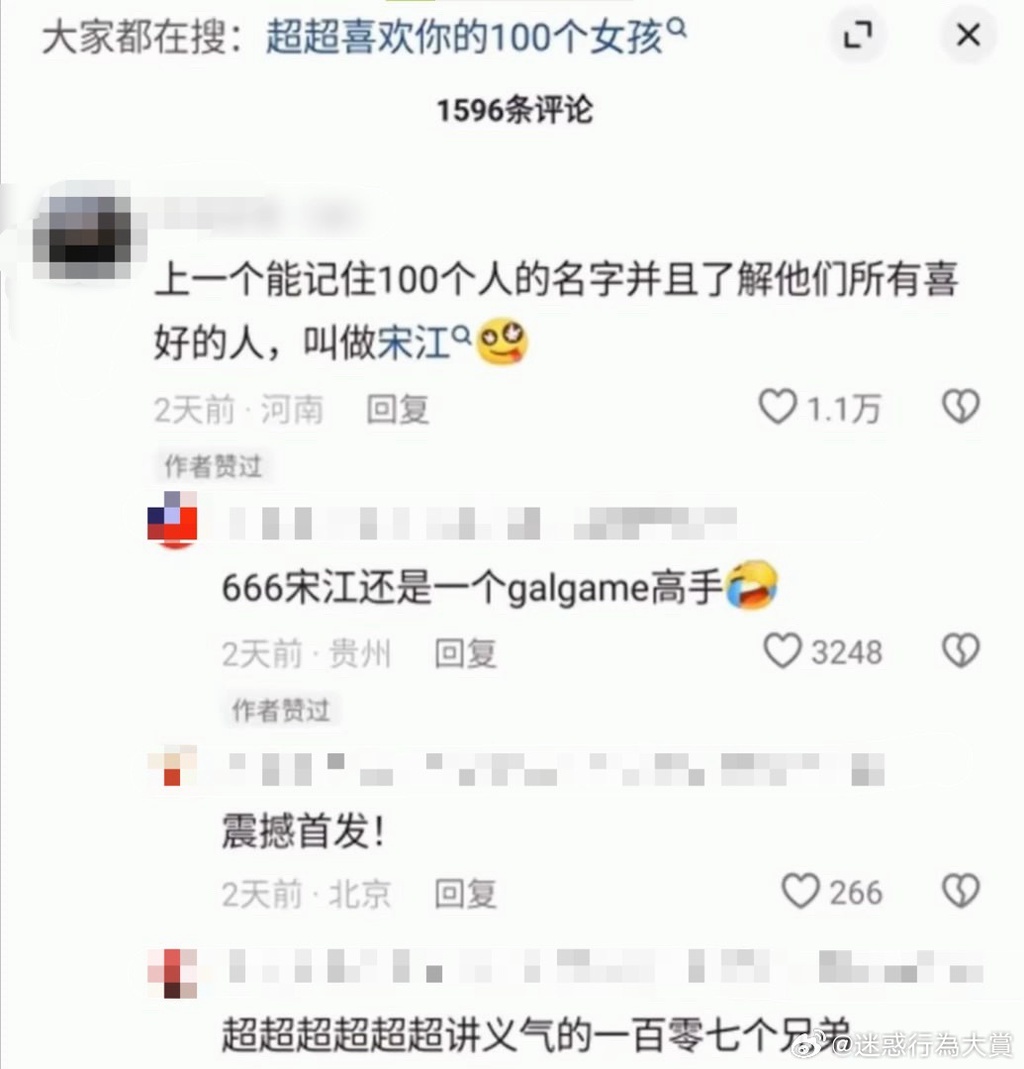Dislike the 震撼首发 comment from 北京
This screenshot has width=1024, height=1069.
pyautogui.click(x=961, y=891)
